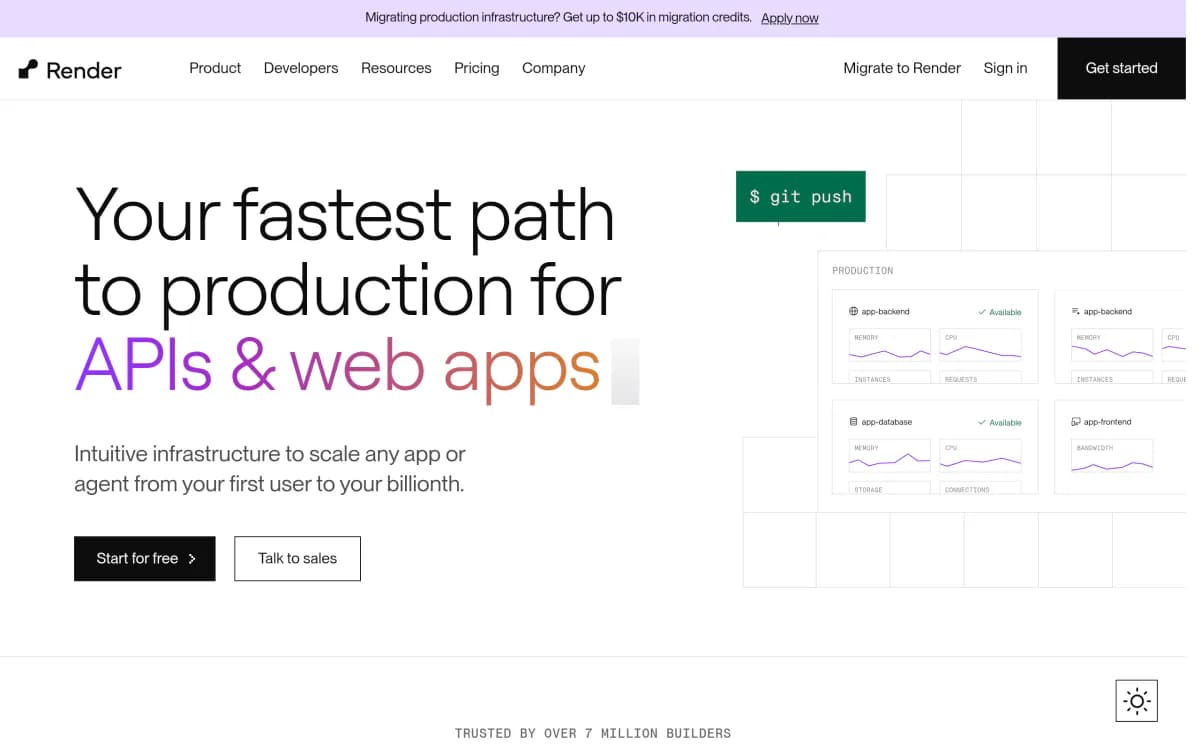Click Sign in
Viewport: 1200px width, 750px height.
[1005, 68]
